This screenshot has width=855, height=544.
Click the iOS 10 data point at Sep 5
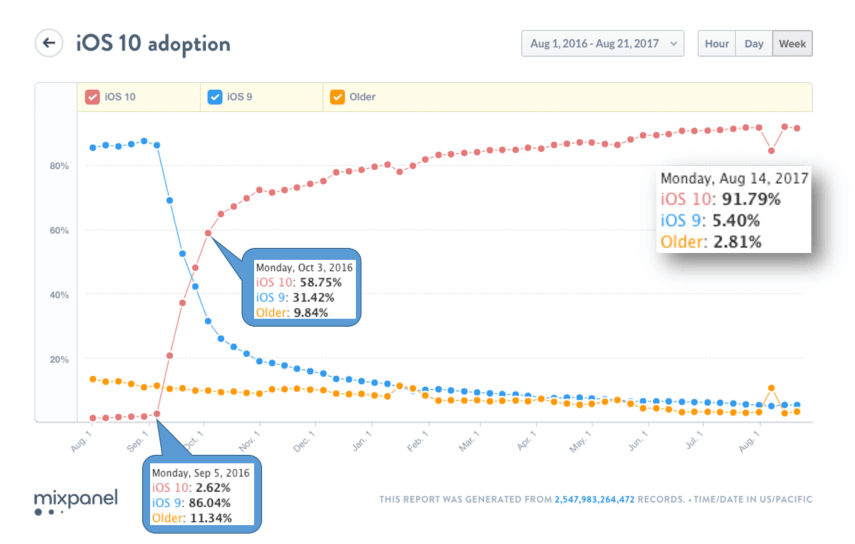(x=157, y=413)
